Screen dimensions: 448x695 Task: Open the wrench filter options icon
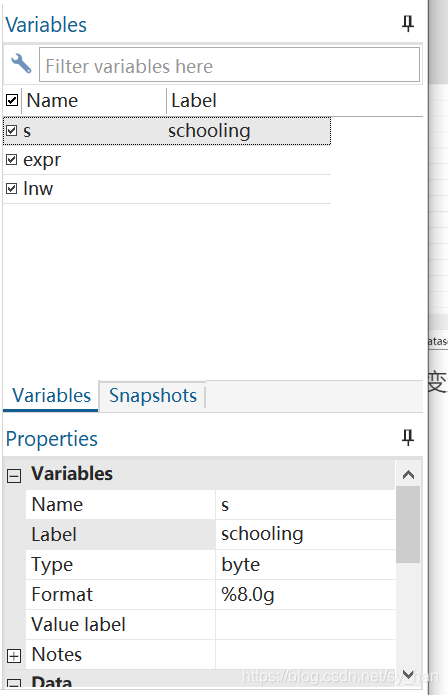tap(21, 64)
